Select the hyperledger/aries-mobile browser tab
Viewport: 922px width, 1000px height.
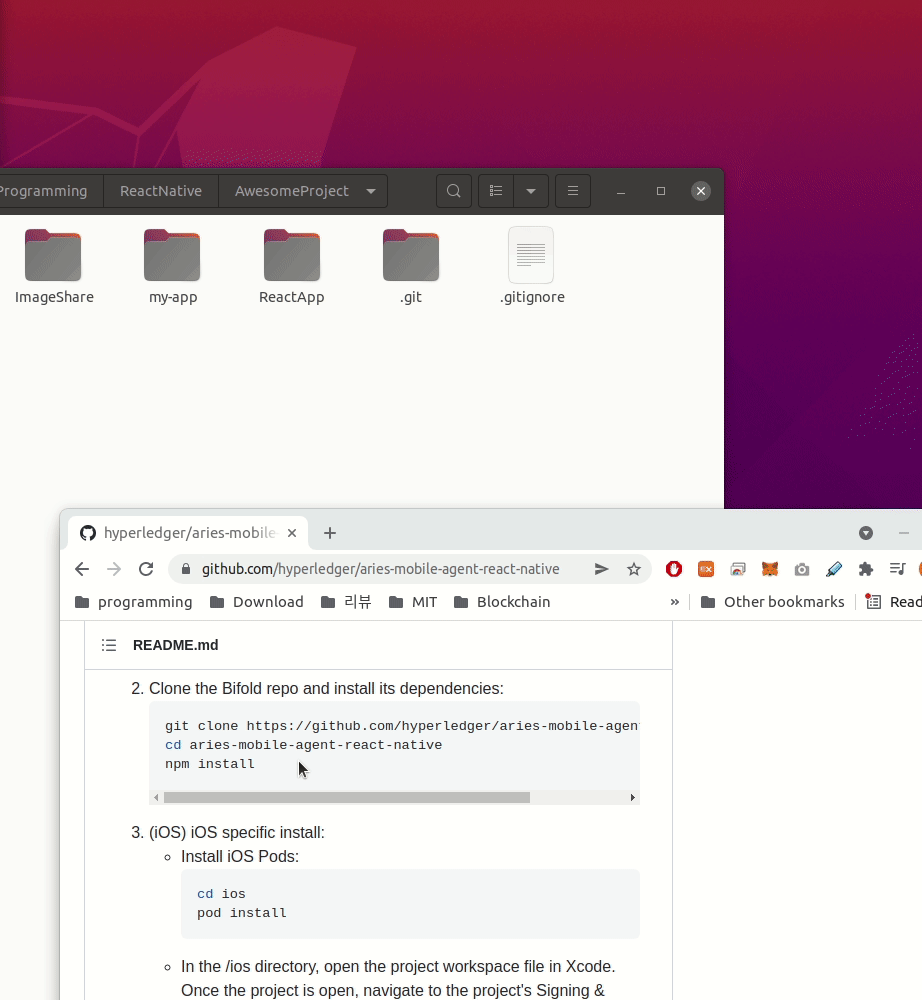188,533
